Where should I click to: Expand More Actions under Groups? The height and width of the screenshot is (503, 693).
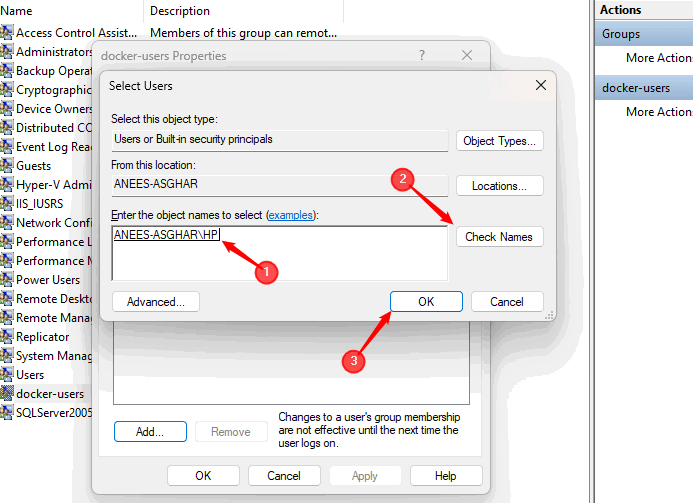[x=659, y=59]
